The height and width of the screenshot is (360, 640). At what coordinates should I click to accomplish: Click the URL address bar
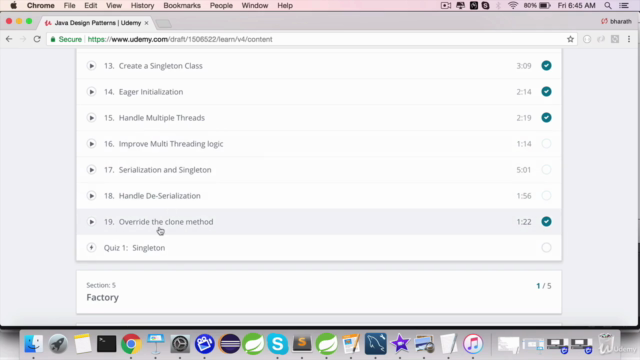312,39
